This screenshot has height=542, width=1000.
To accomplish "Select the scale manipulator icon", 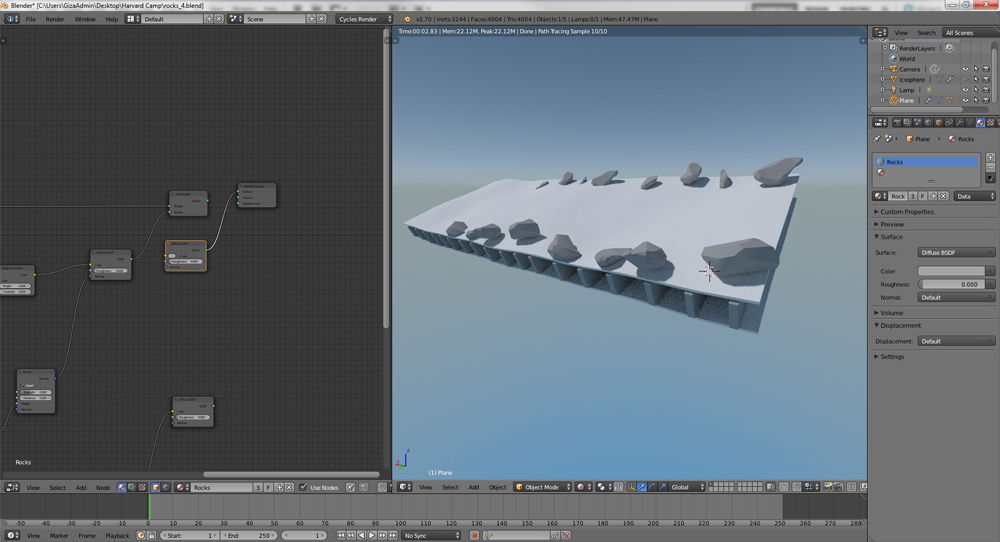I will (x=663, y=487).
